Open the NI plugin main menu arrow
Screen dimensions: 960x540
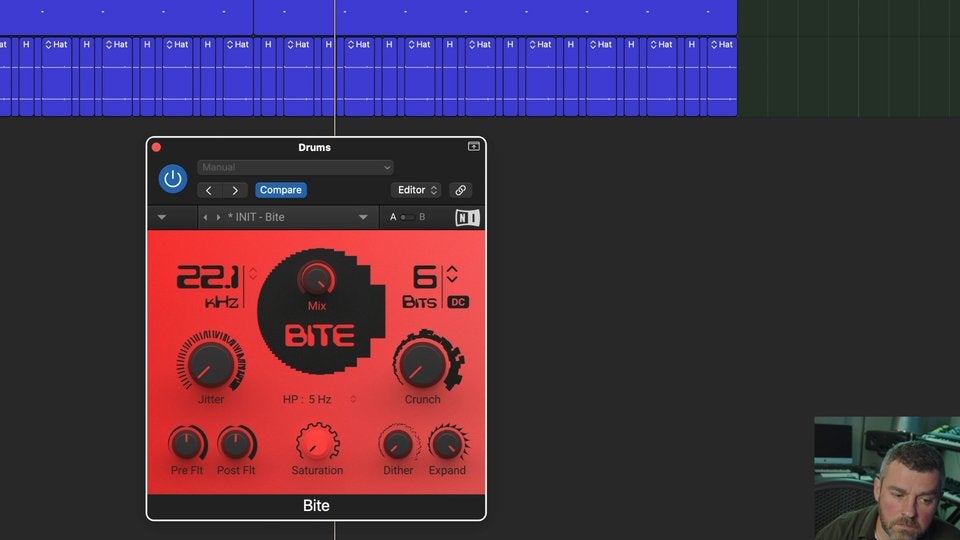162,217
